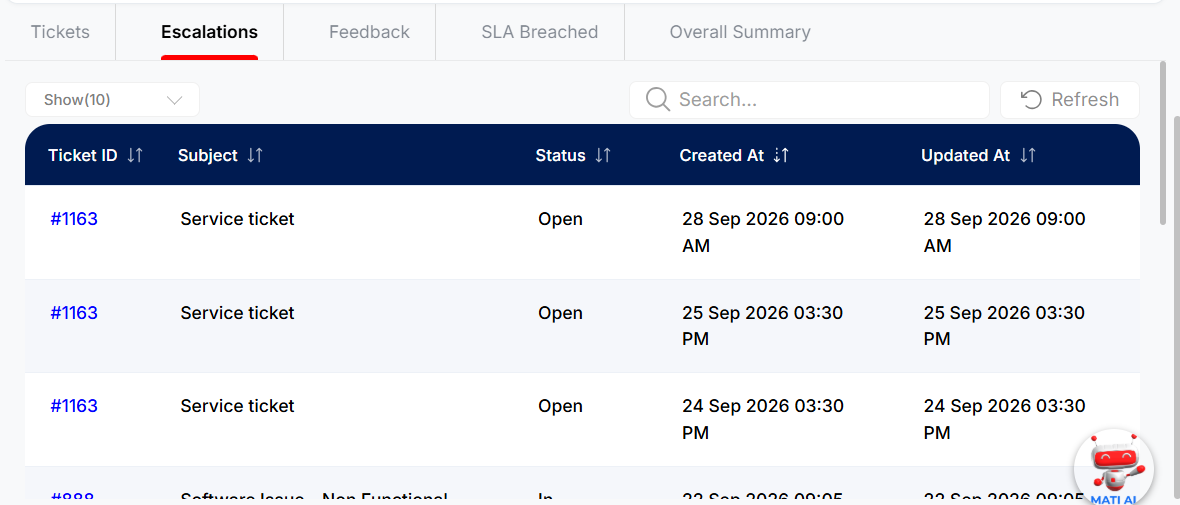Click the Created At header text
The image size is (1180, 505).
[722, 155]
